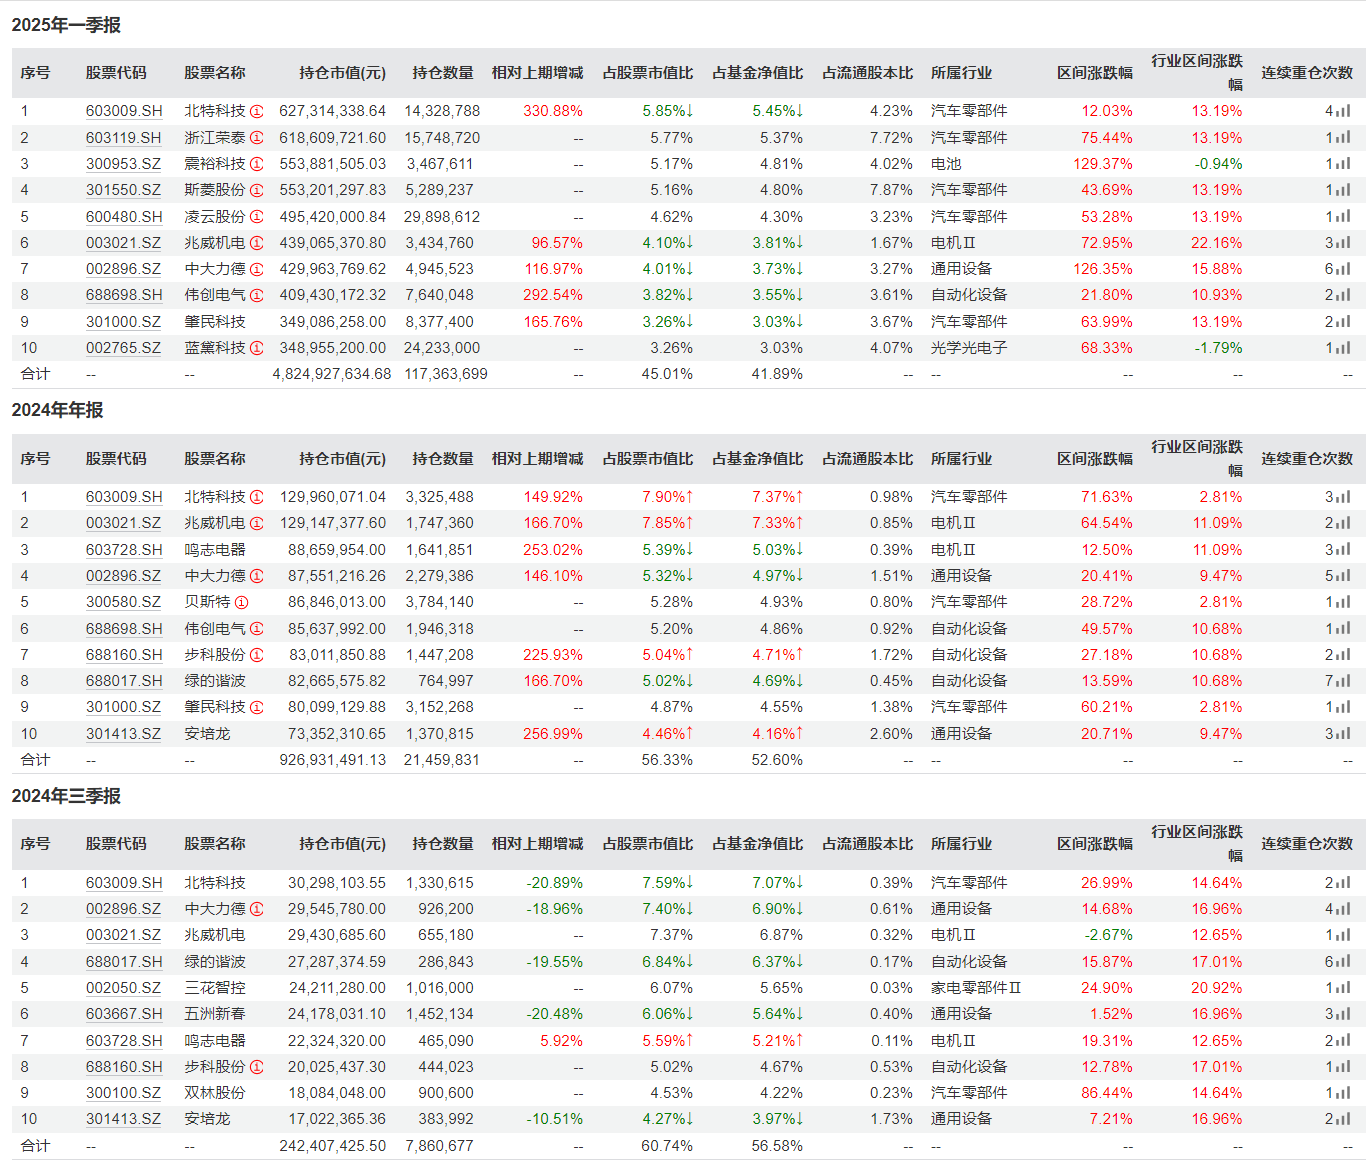Image resolution: width=1366 pixels, height=1170 pixels.
Task: Open bar chart icon in 五洲新春 row
Action: coord(1343,1014)
